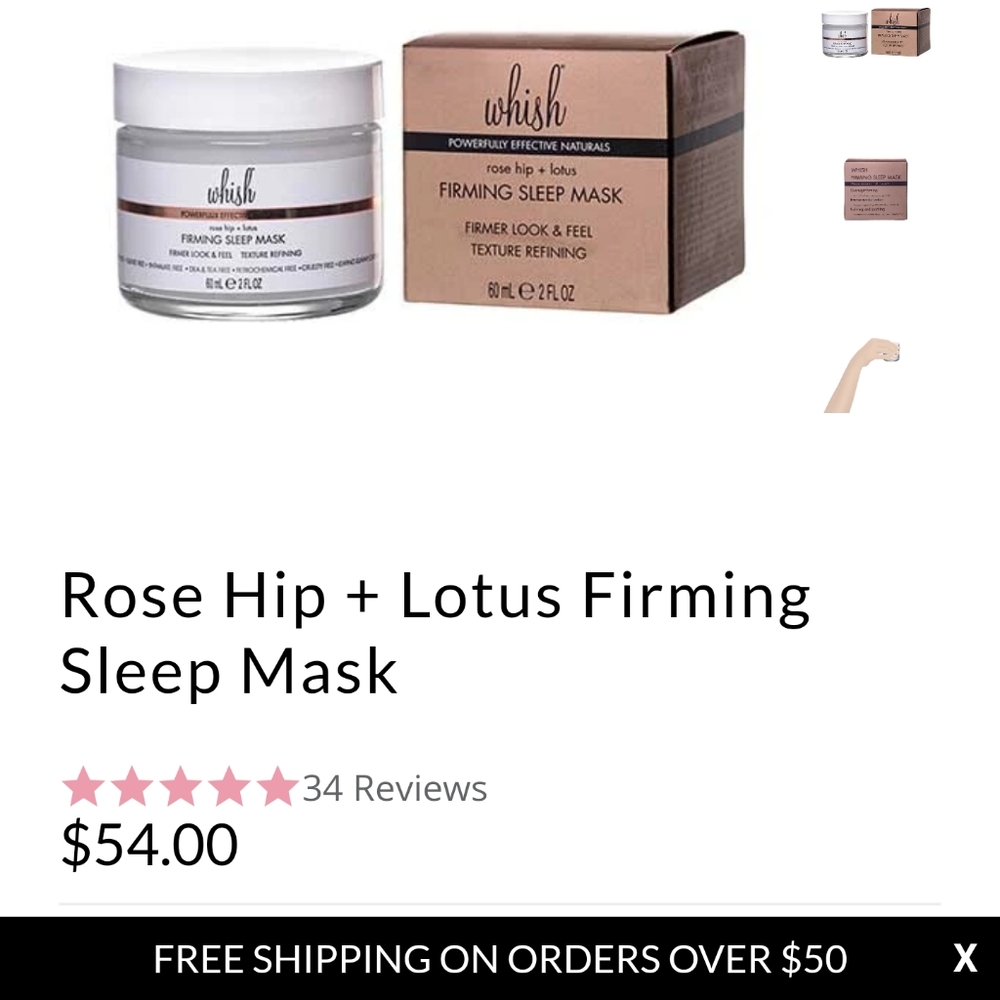Click the Rose Hip + Lotus product title
Screen dimensions: 1000x1000
point(435,633)
